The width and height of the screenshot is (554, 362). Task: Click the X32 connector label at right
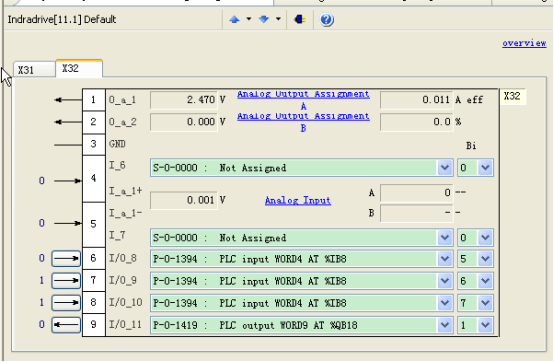pyautogui.click(x=512, y=96)
